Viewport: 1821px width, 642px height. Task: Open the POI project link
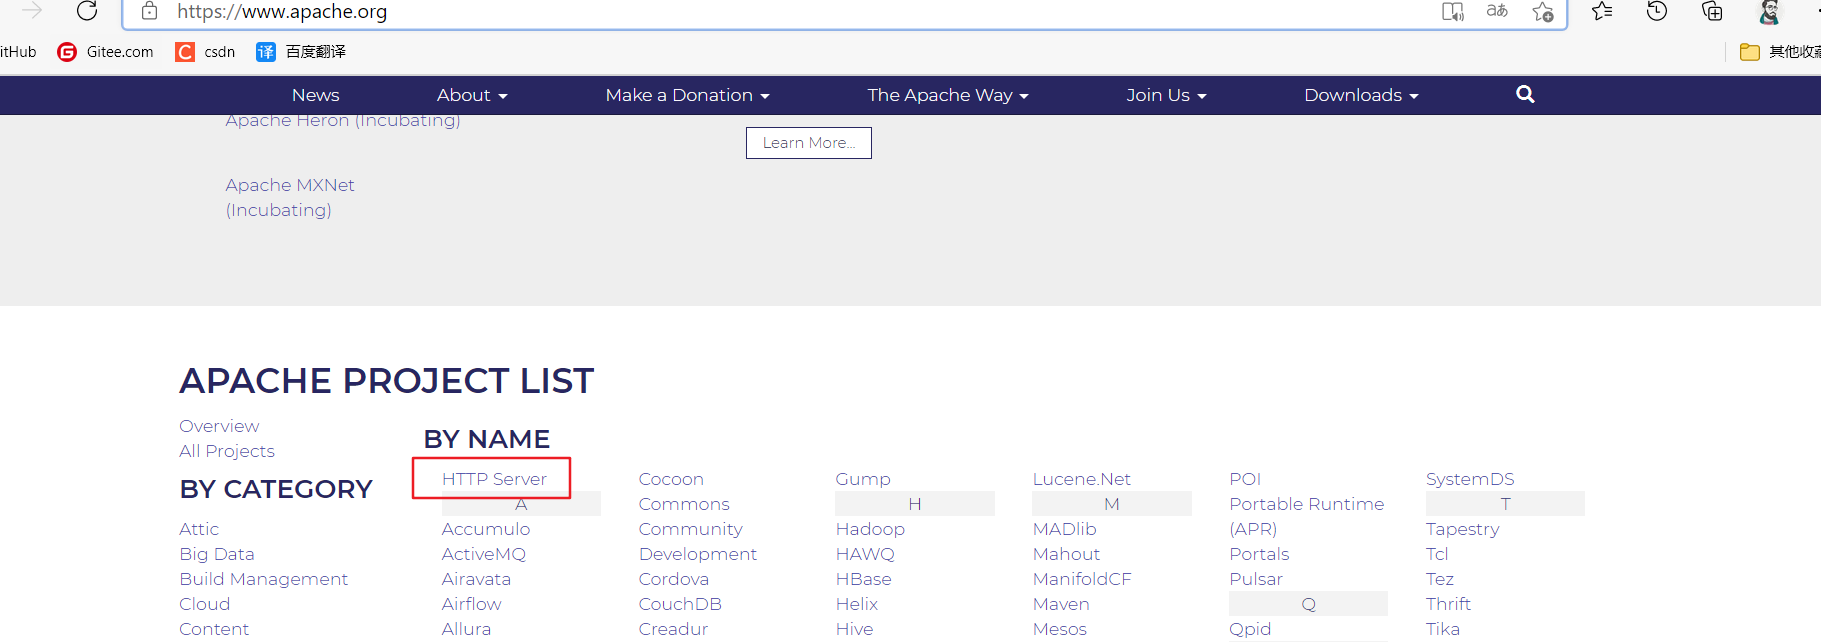pyautogui.click(x=1245, y=479)
